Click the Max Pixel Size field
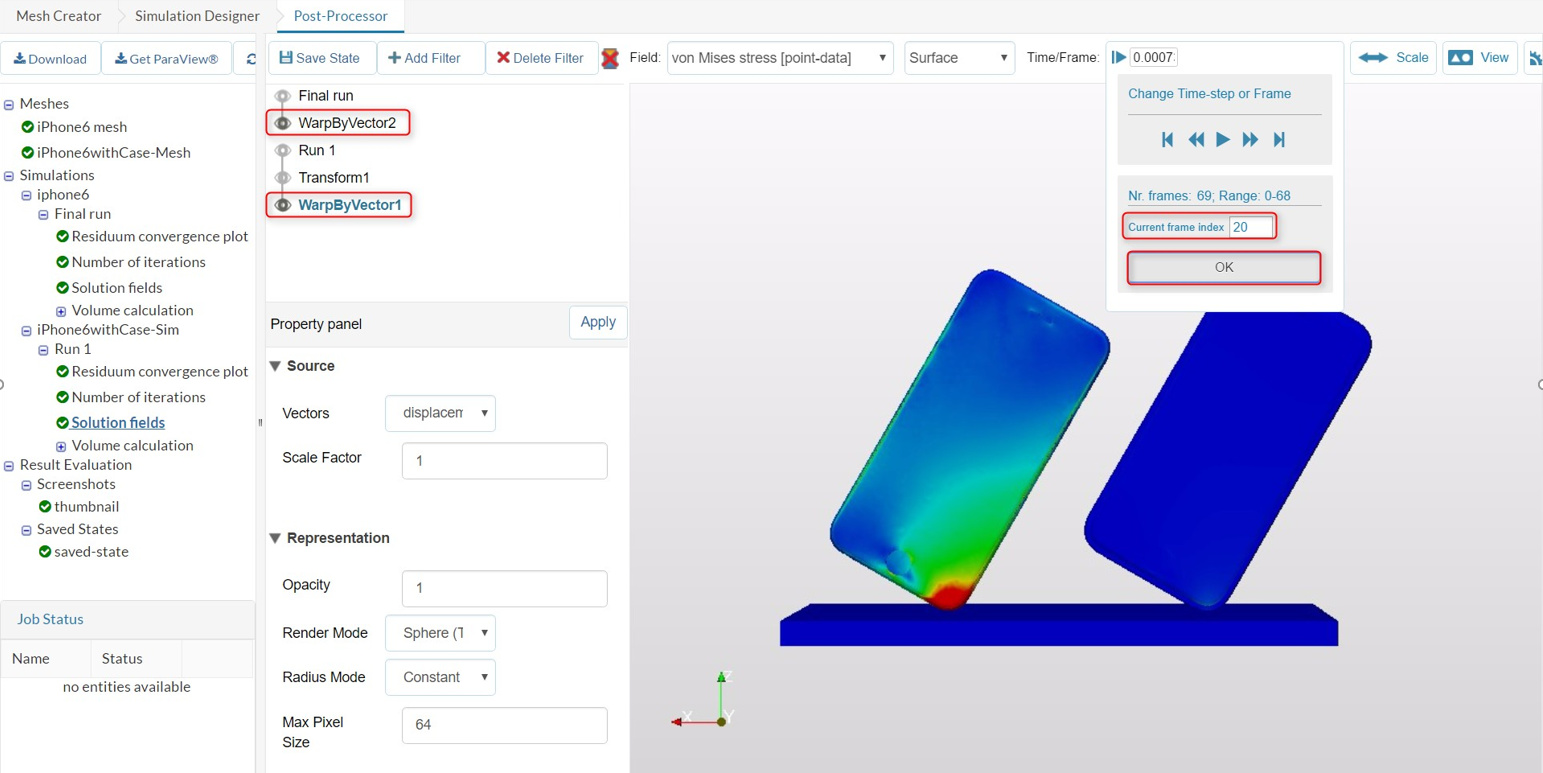 click(504, 725)
